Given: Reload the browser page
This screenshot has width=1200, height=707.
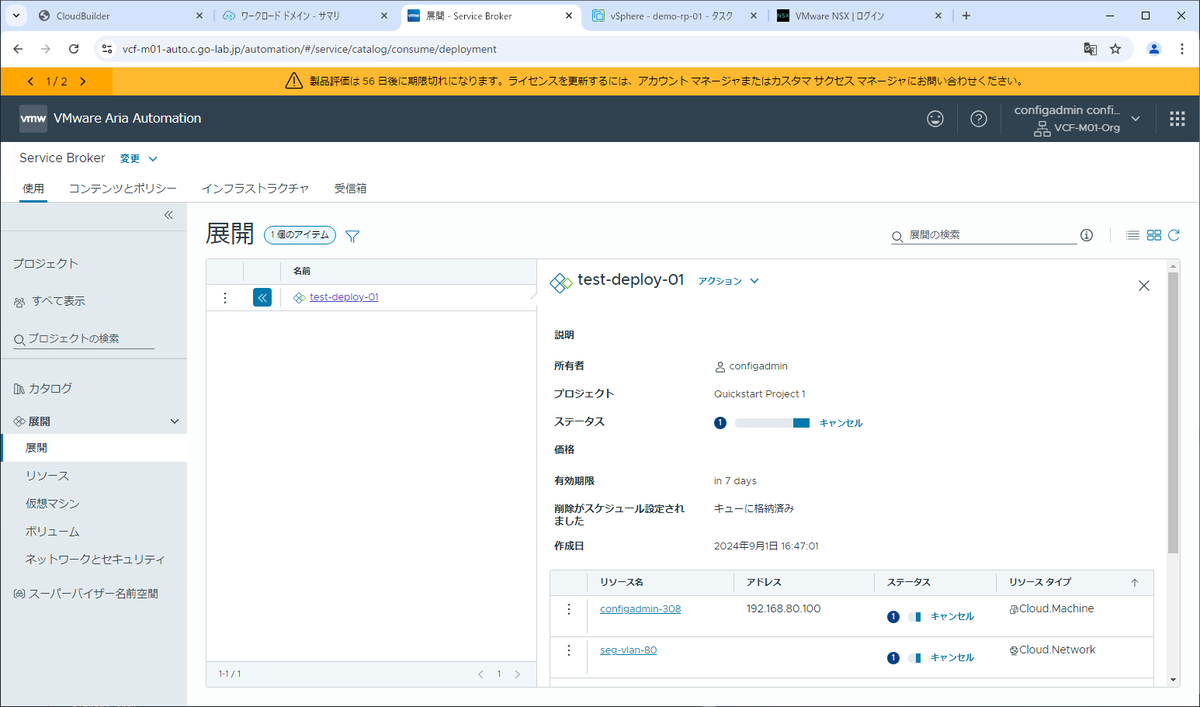Looking at the screenshot, I should [73, 48].
